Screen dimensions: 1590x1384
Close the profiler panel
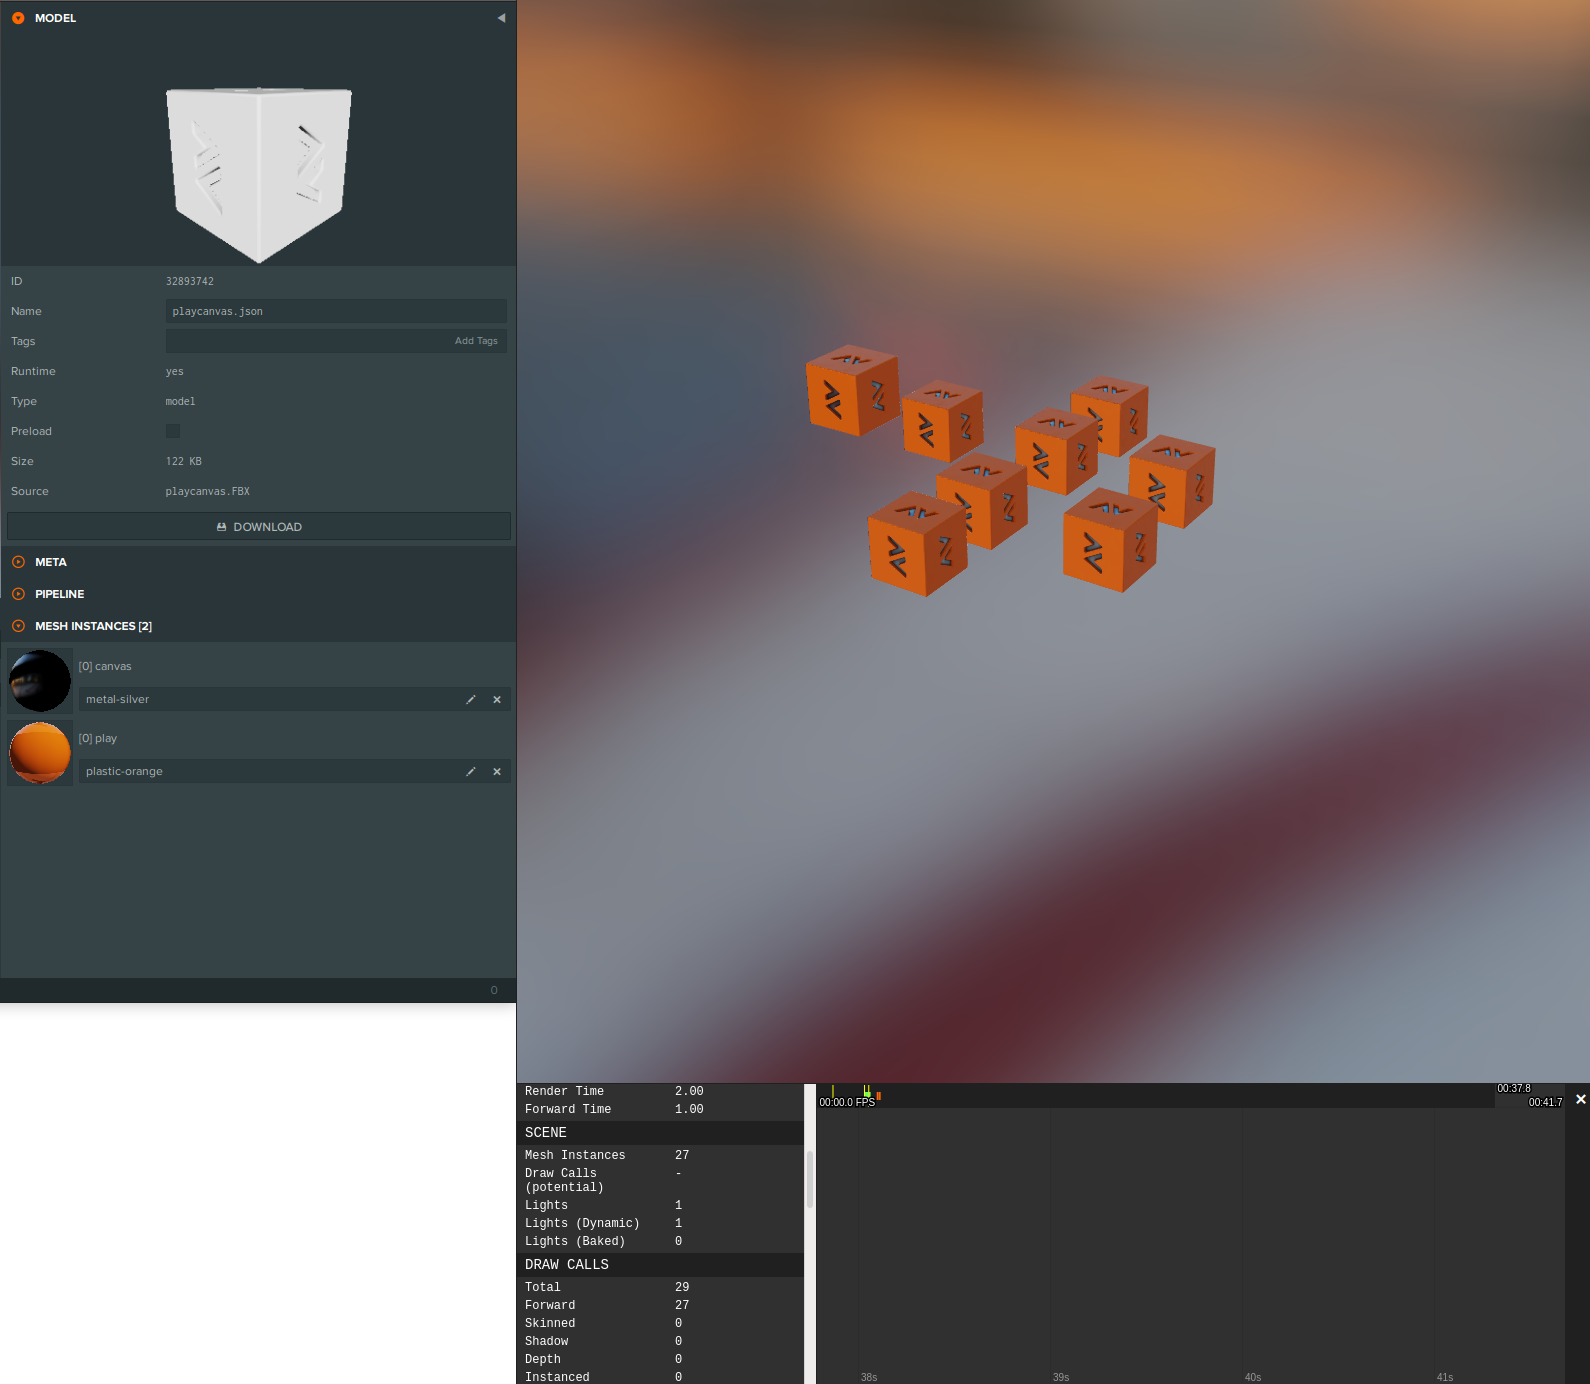pos(1581,1099)
